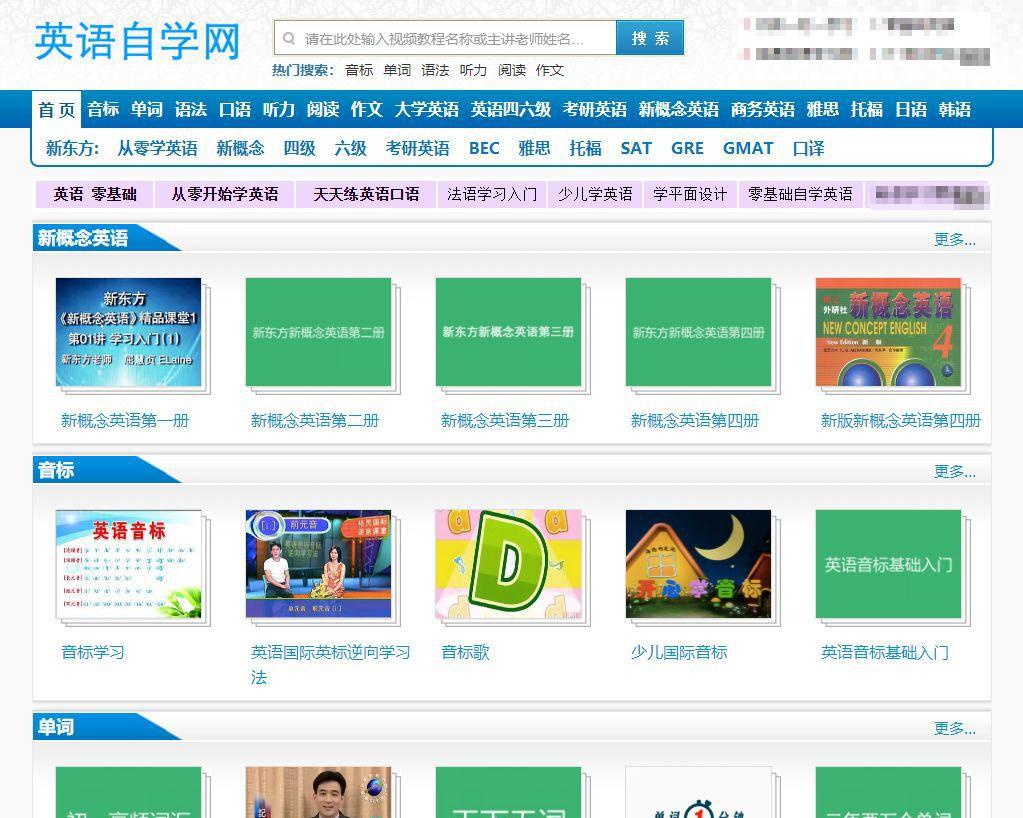Select hot search term 作文
Screen dimensions: 1023x818
pyautogui.click(x=549, y=70)
